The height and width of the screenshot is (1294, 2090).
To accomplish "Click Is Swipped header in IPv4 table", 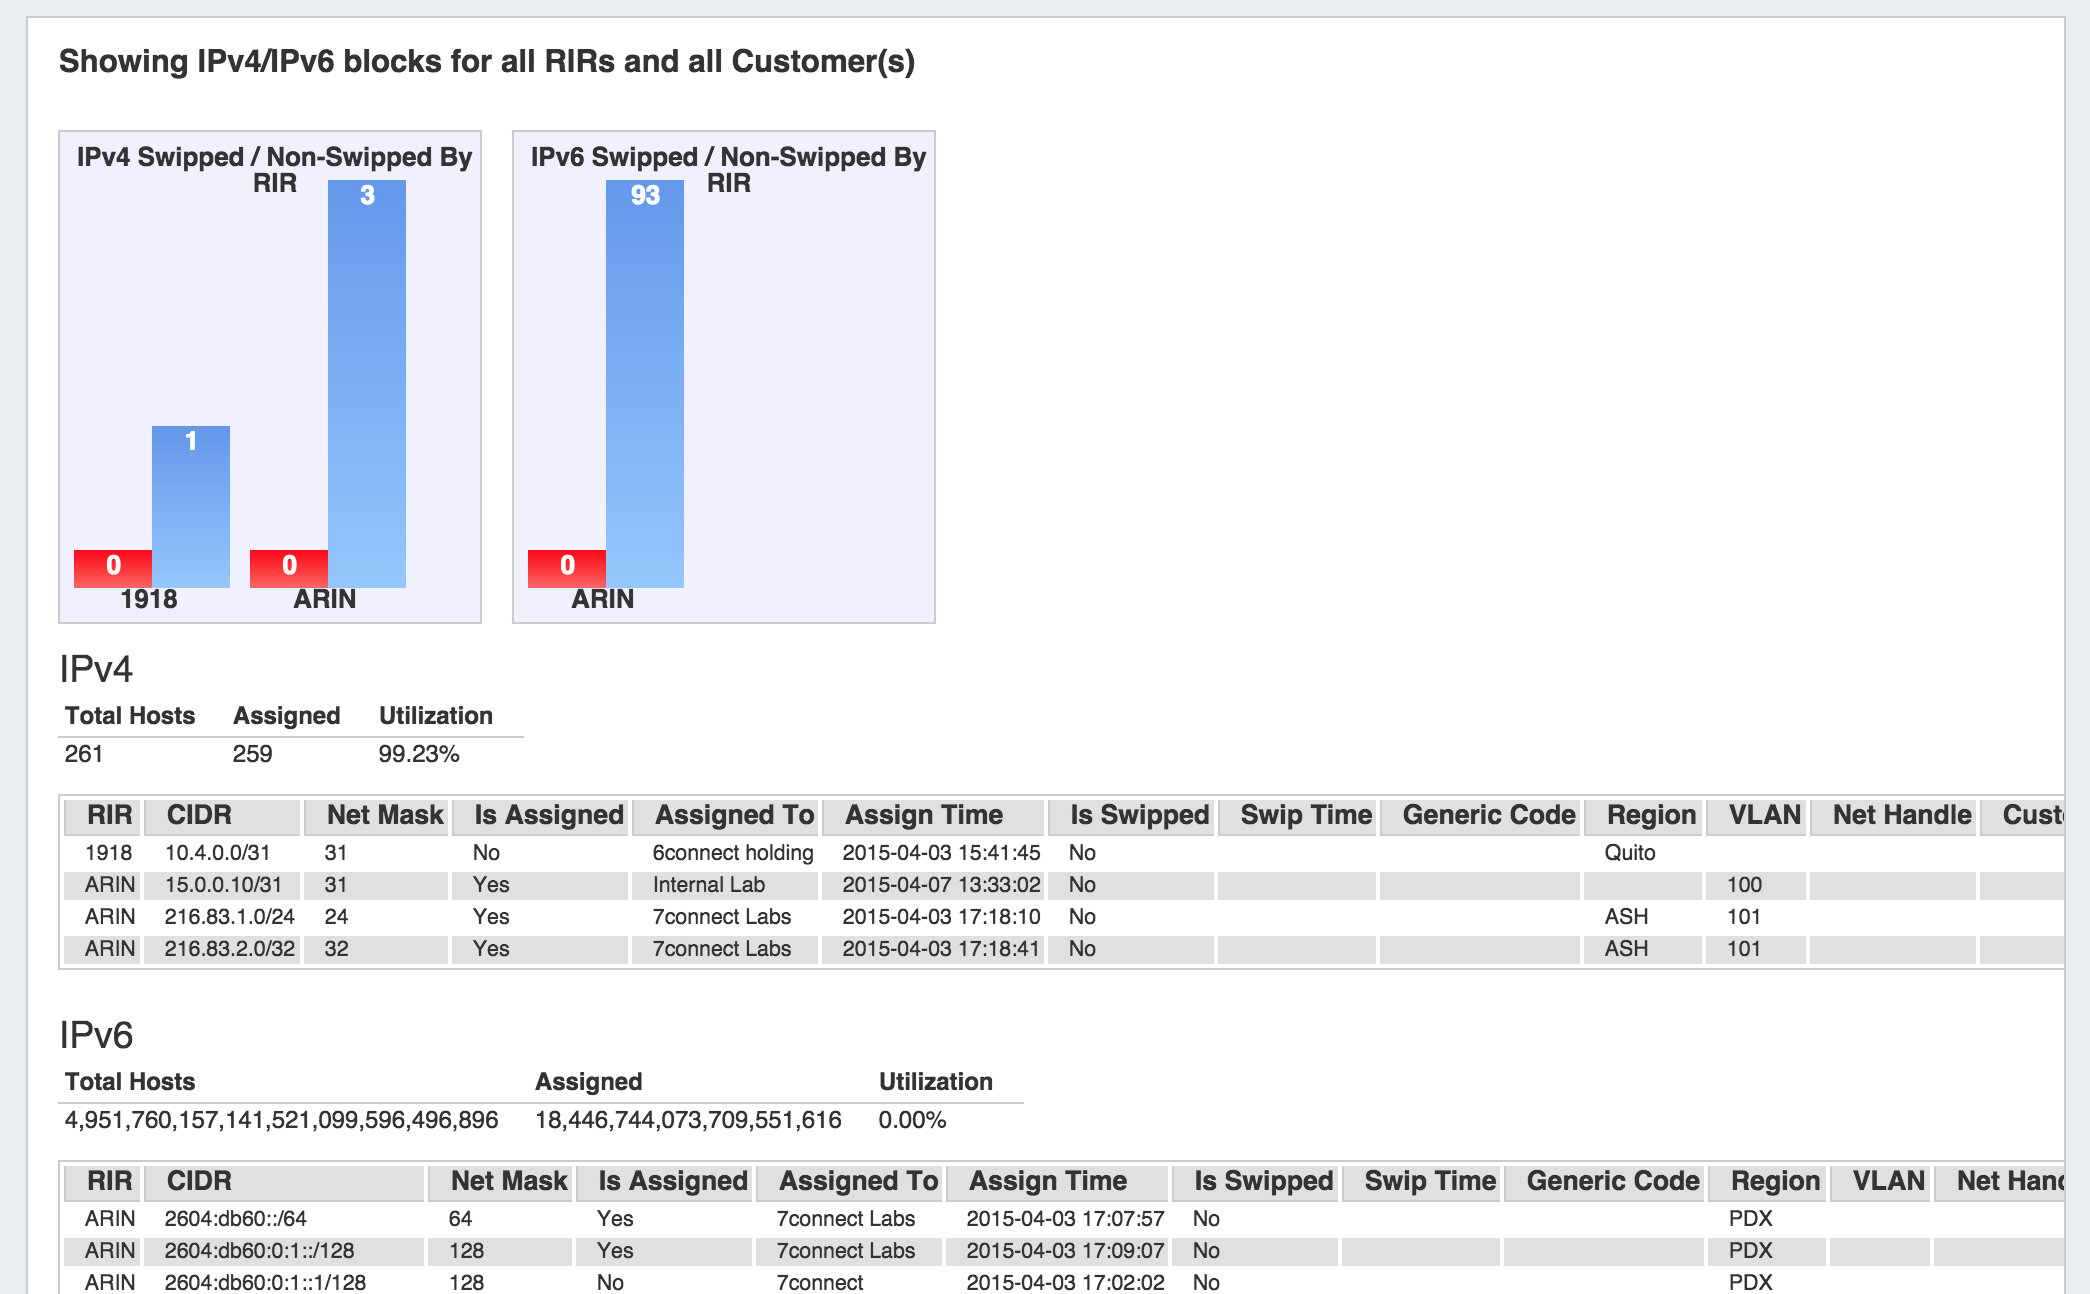I will 1139,815.
